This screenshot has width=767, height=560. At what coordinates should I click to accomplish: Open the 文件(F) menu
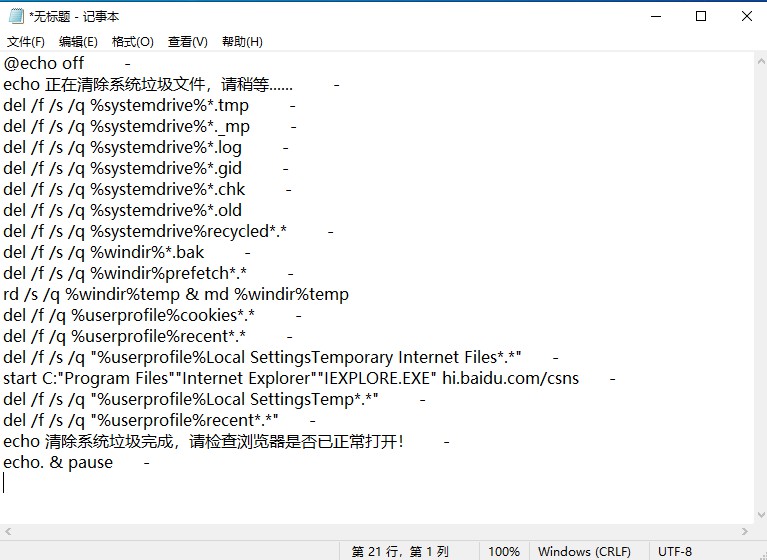[25, 41]
